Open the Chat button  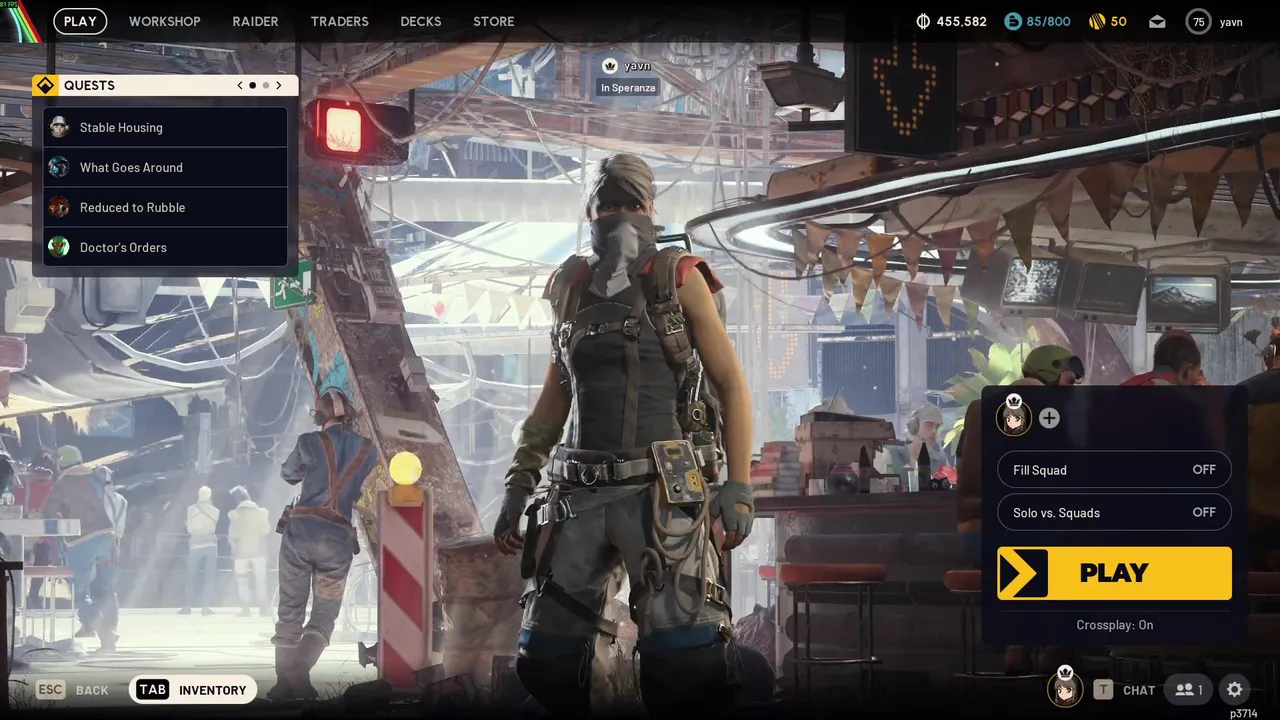(x=1125, y=690)
